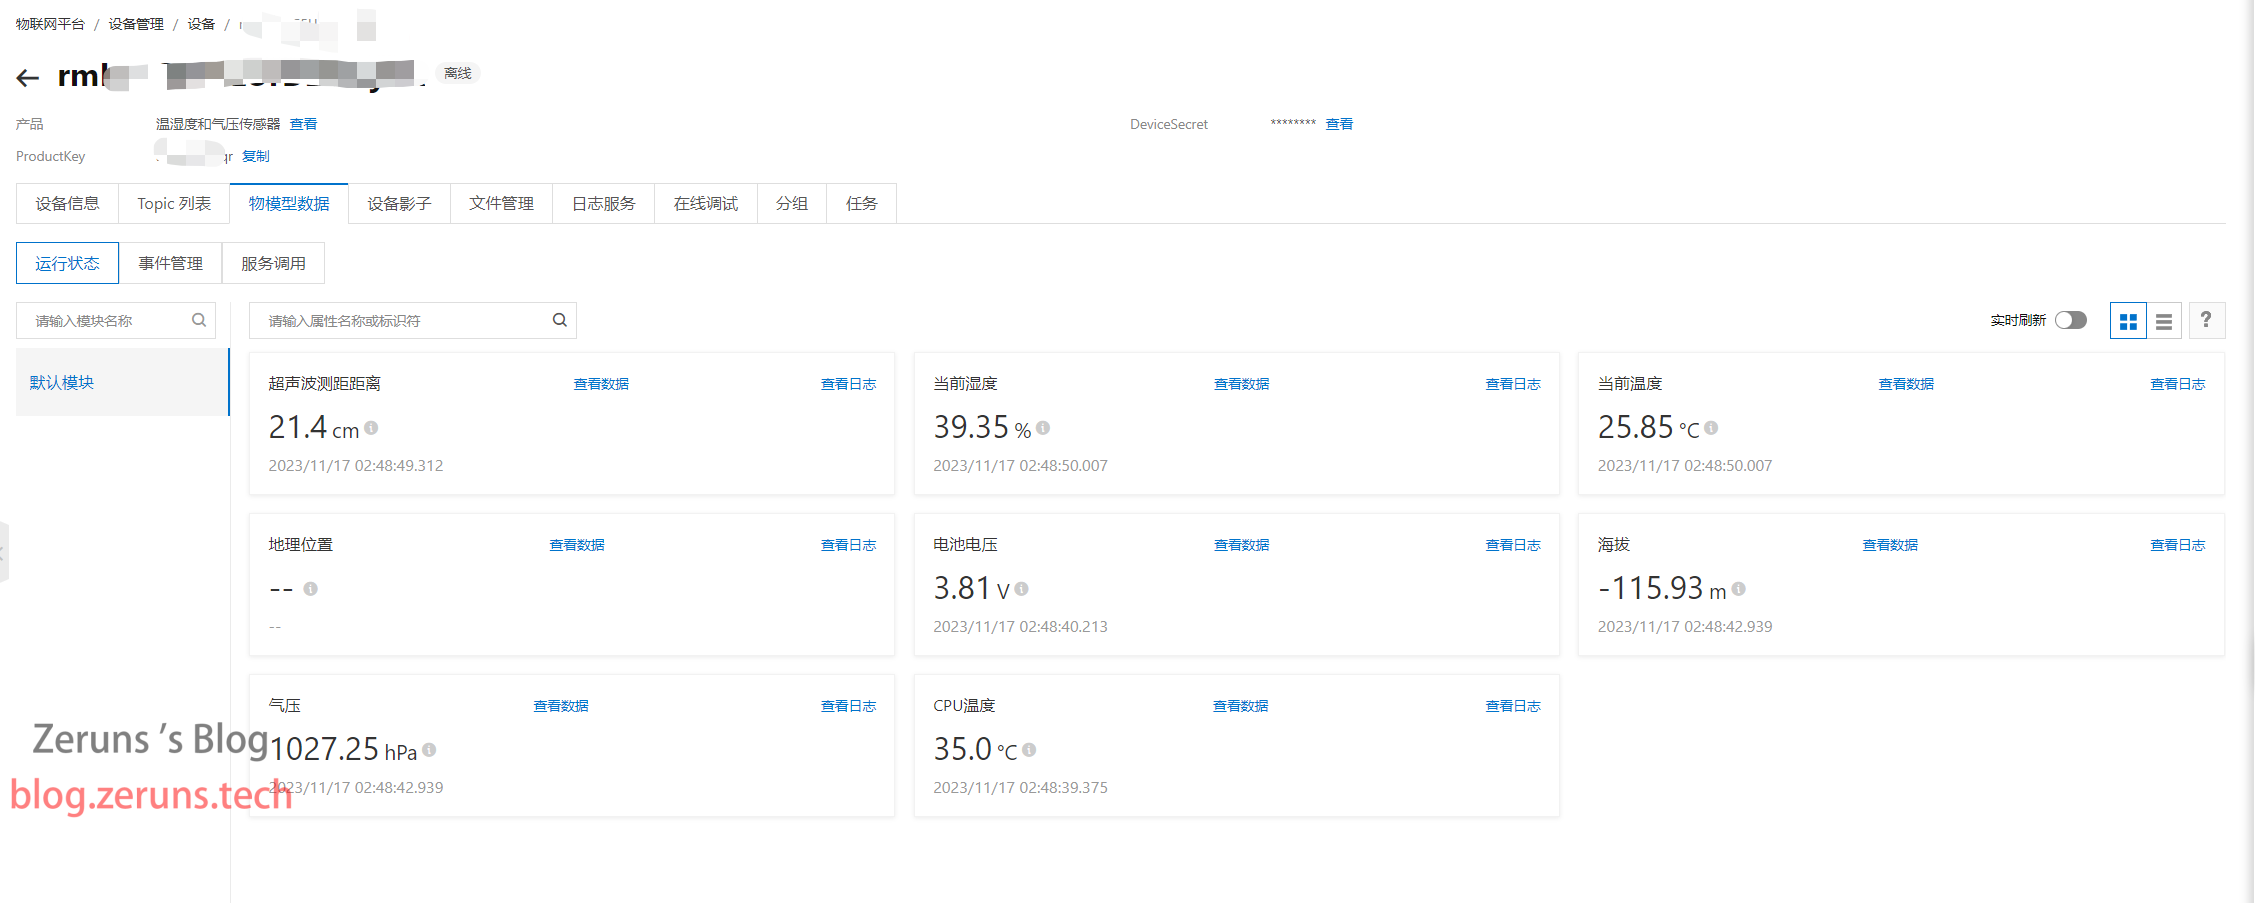View data for 当前温度
Image resolution: width=2255 pixels, height=903 pixels.
(1906, 384)
